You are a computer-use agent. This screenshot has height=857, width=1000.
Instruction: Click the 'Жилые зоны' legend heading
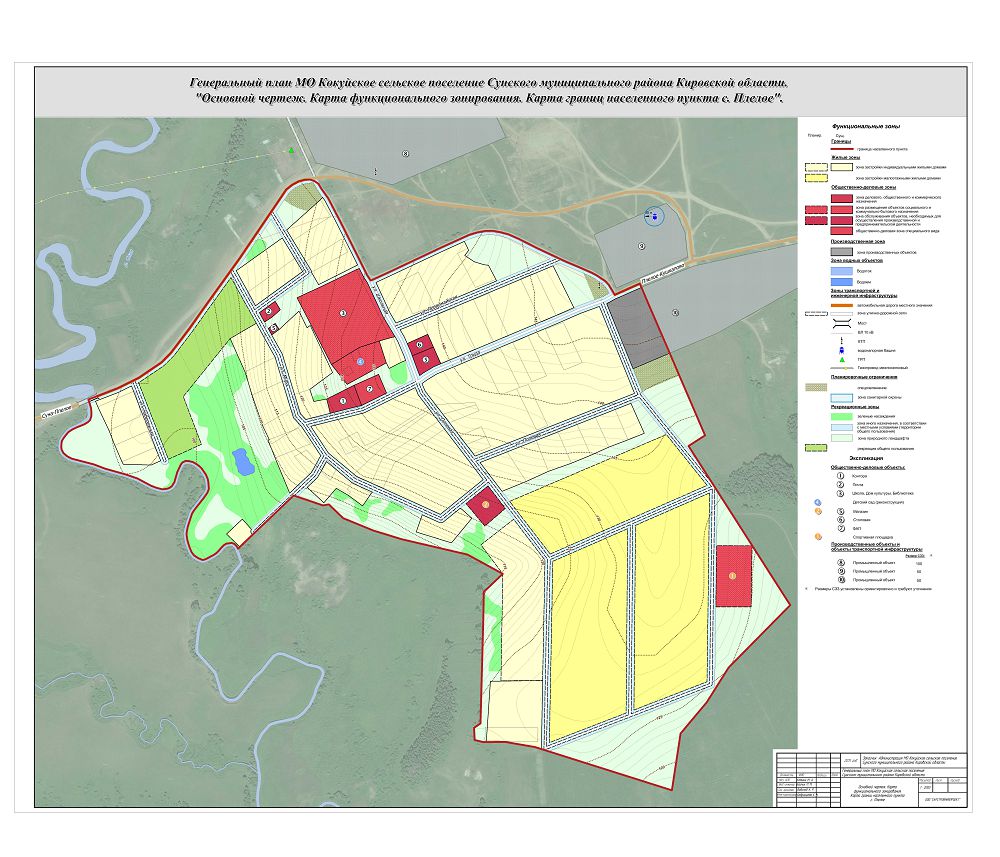click(x=846, y=157)
